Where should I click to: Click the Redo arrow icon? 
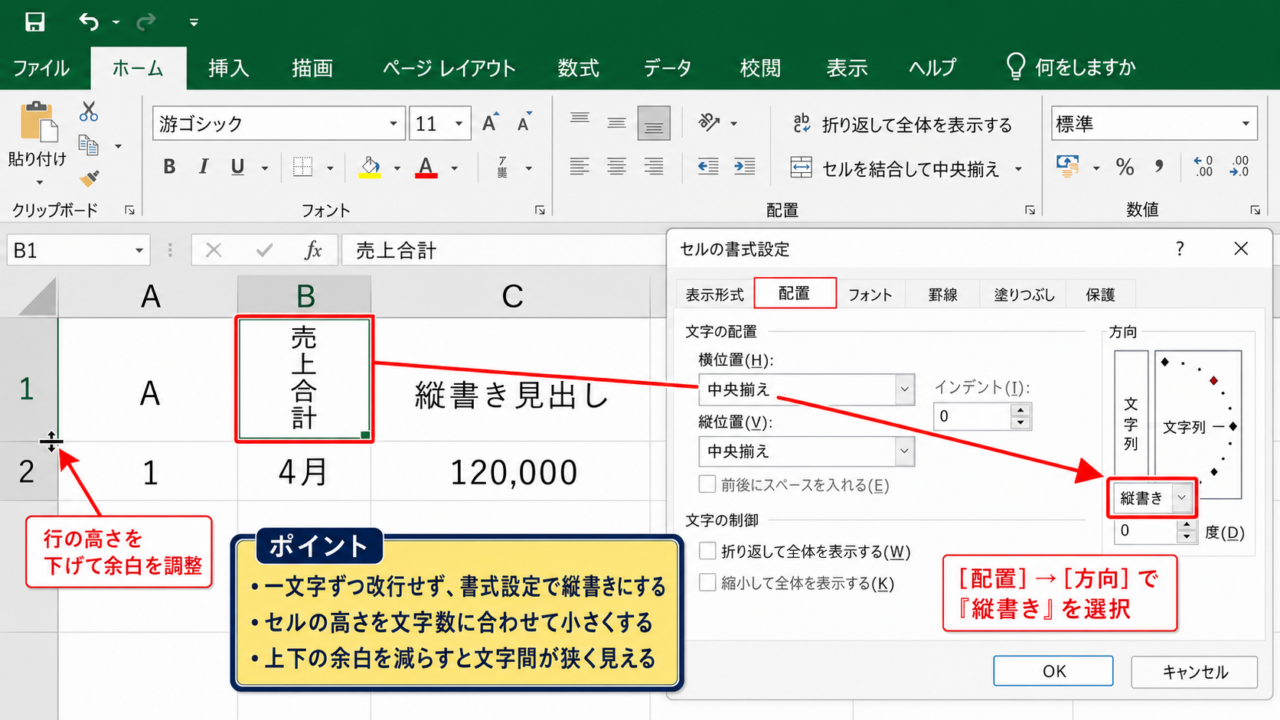[146, 21]
